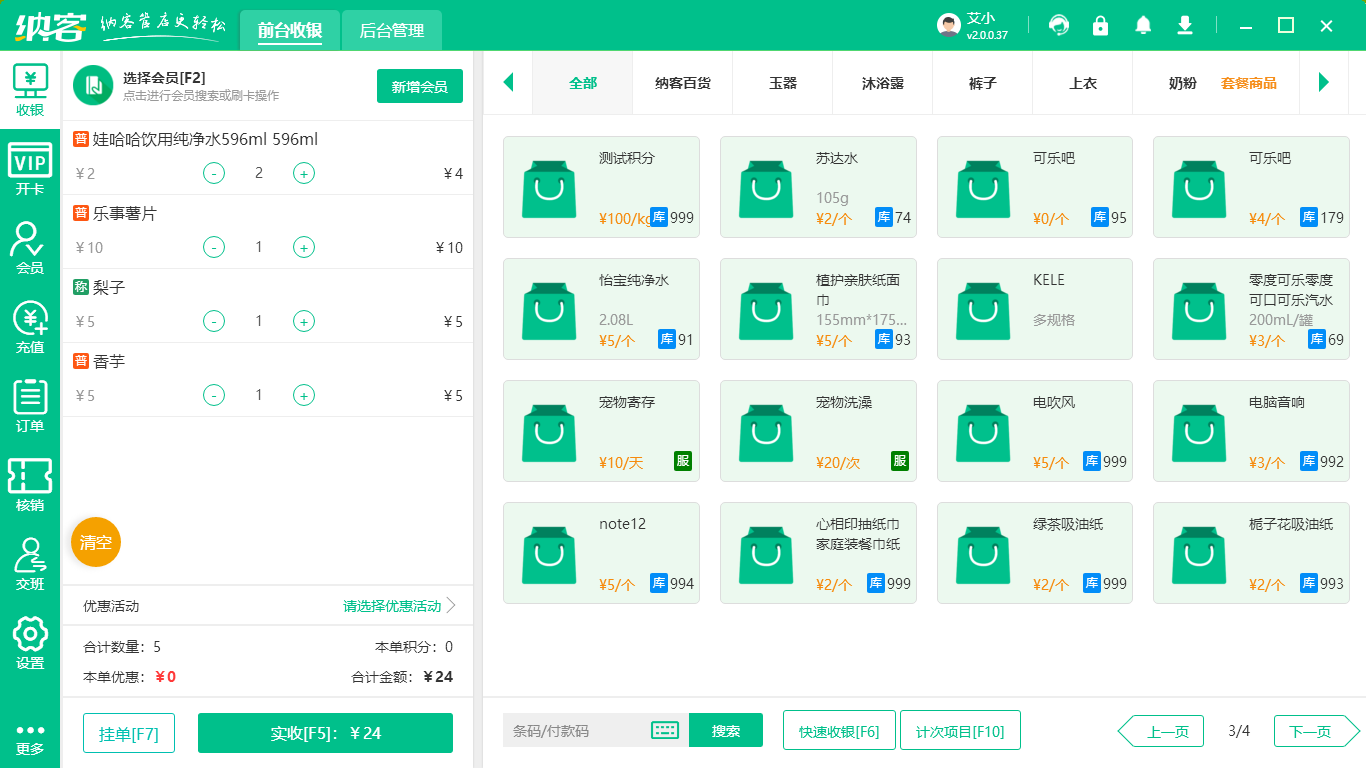Add 植护亲肤纸面巾 product to cart
Image resolution: width=1366 pixels, height=768 pixels.
coord(818,309)
